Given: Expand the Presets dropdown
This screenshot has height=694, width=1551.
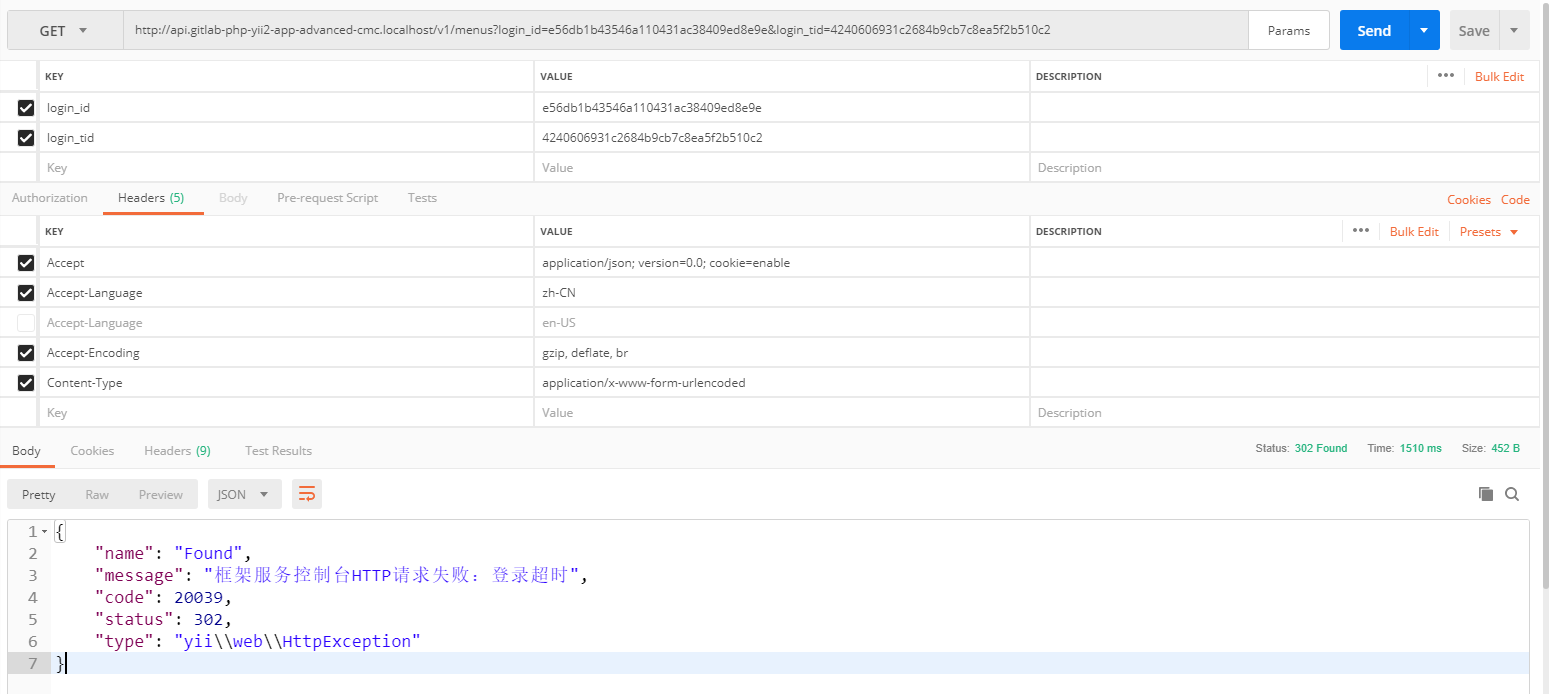Looking at the screenshot, I should point(1488,232).
